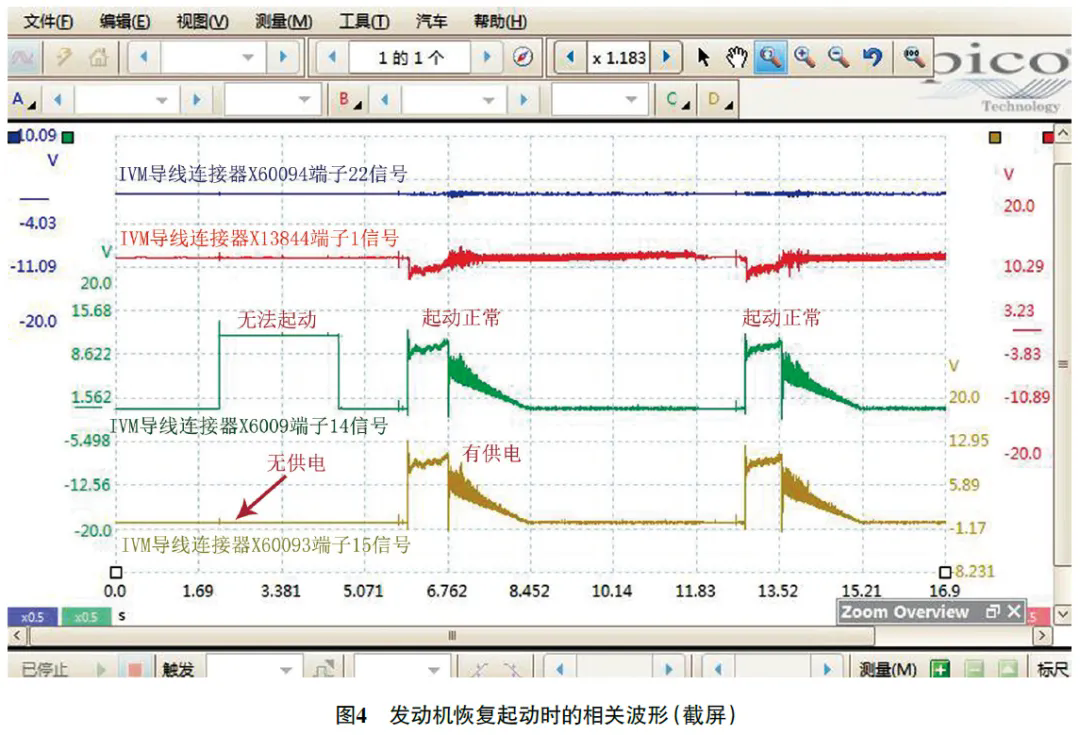Decrease the x 1.183 zoom factor
The height and width of the screenshot is (735, 1080).
click(x=570, y=57)
